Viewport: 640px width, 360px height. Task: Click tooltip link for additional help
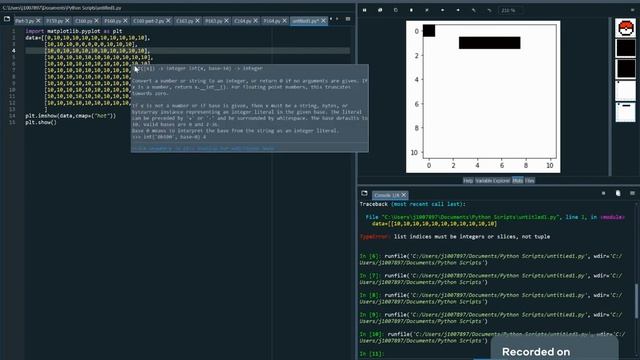203,148
